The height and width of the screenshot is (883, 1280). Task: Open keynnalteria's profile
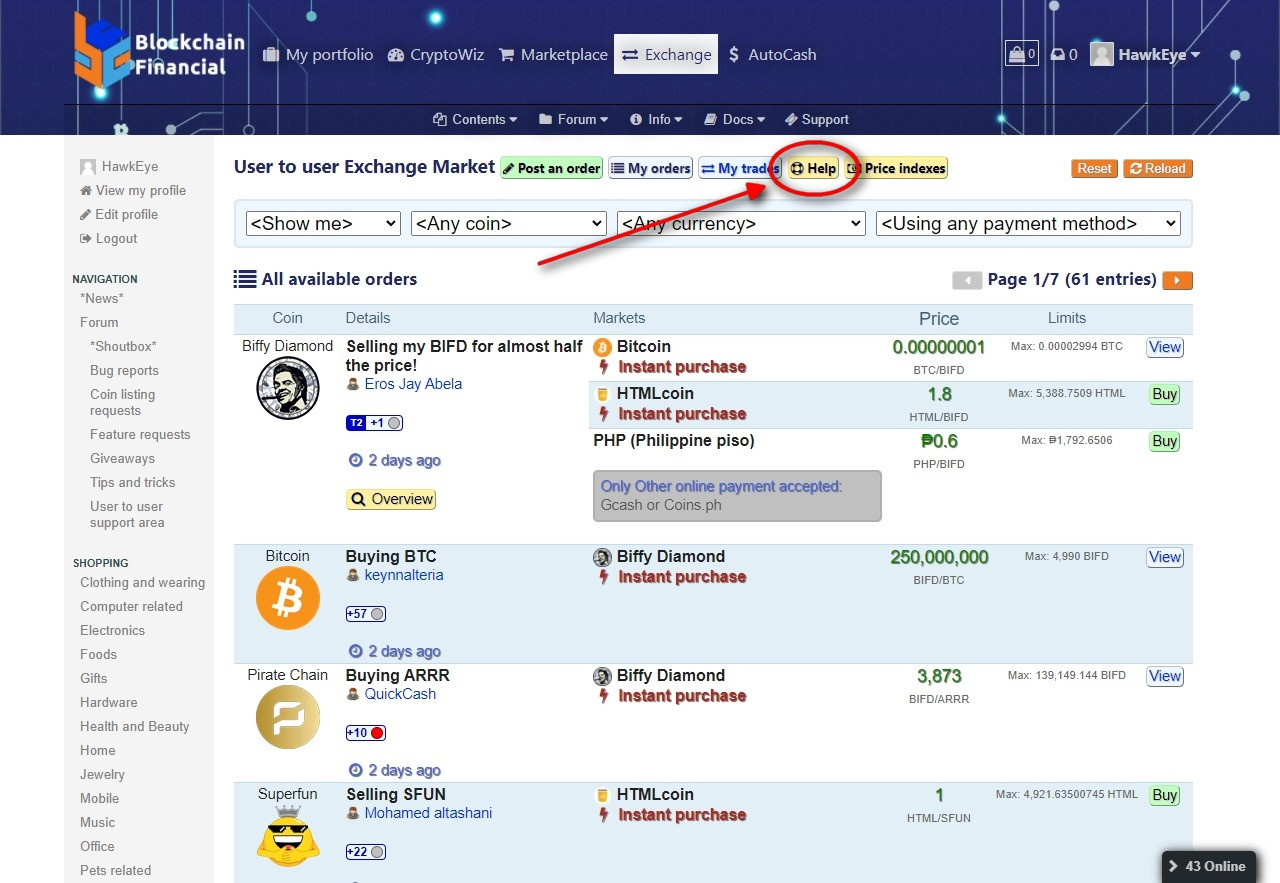[x=404, y=575]
